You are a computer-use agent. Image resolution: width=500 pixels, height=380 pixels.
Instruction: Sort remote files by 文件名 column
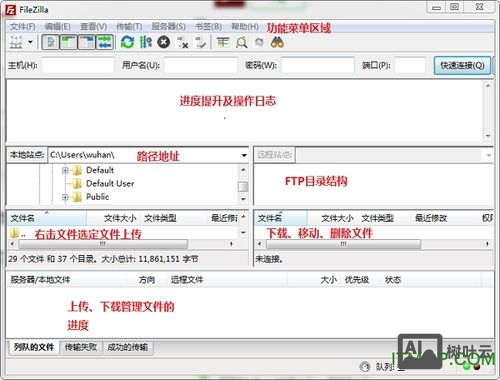click(282, 218)
